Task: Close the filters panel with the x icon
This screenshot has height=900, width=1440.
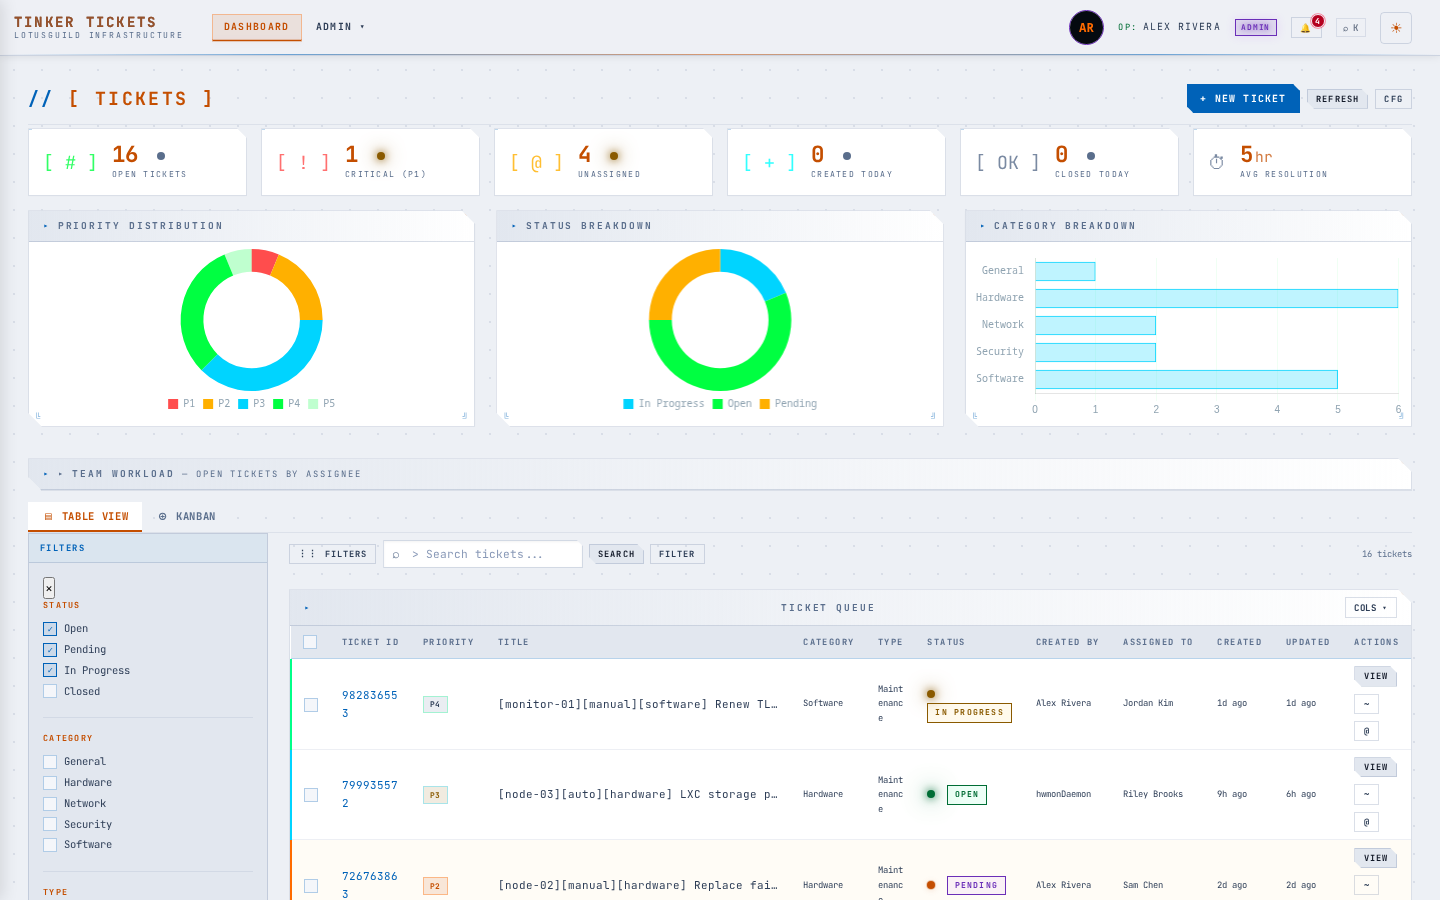Action: point(49,588)
